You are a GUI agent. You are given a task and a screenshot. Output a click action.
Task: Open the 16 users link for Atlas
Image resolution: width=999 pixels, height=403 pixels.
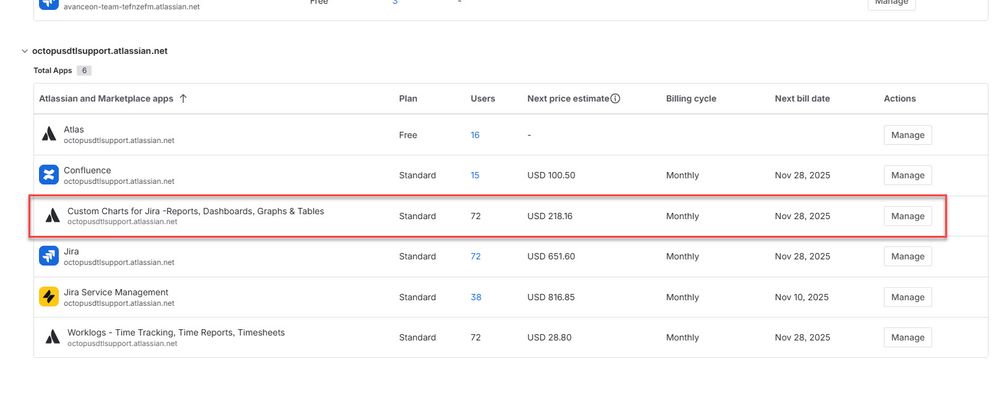(475, 135)
